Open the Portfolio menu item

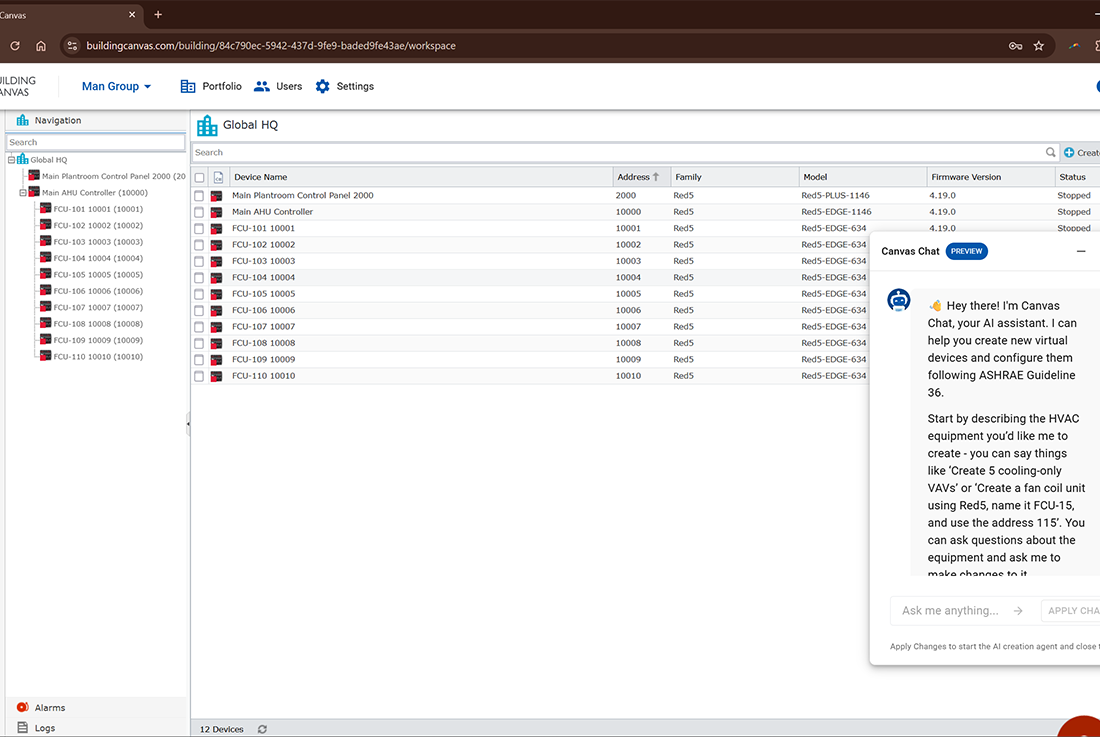[x=211, y=87]
